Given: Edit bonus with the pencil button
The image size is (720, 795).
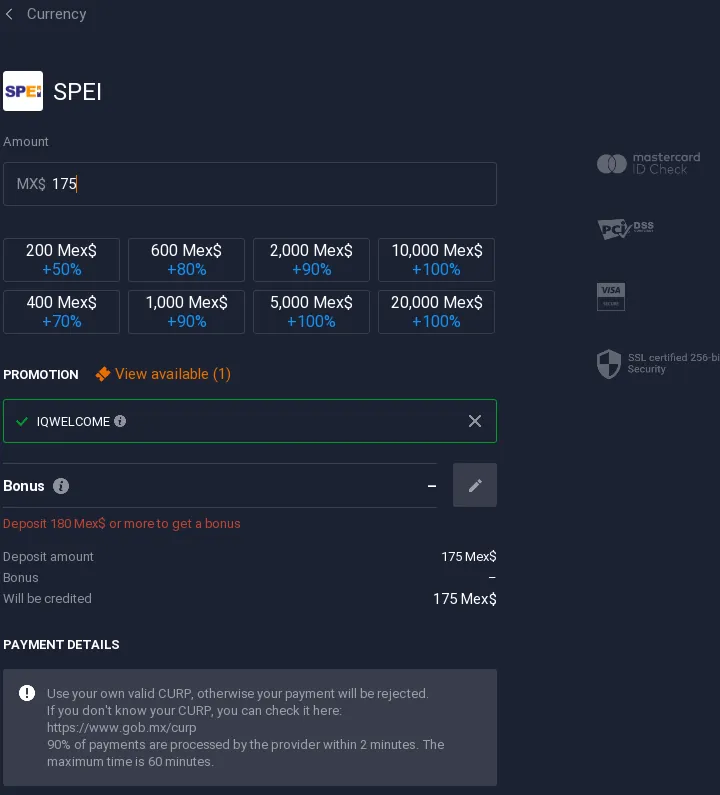Looking at the screenshot, I should 475,485.
